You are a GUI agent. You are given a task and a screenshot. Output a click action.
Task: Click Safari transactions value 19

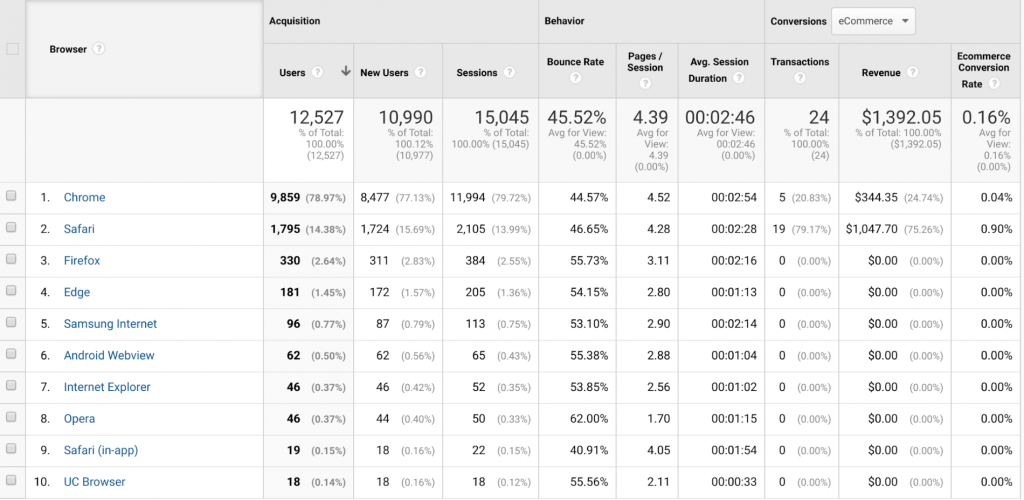(x=778, y=229)
